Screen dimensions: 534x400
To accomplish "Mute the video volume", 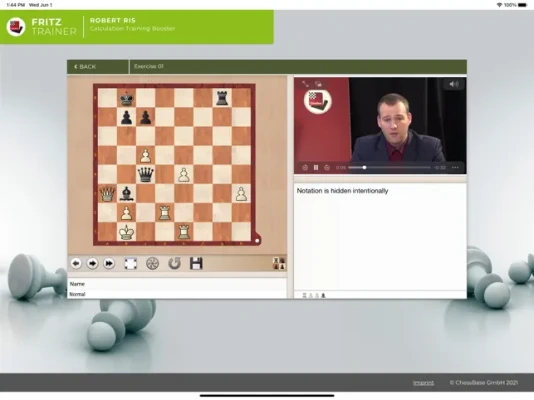I will pyautogui.click(x=454, y=84).
